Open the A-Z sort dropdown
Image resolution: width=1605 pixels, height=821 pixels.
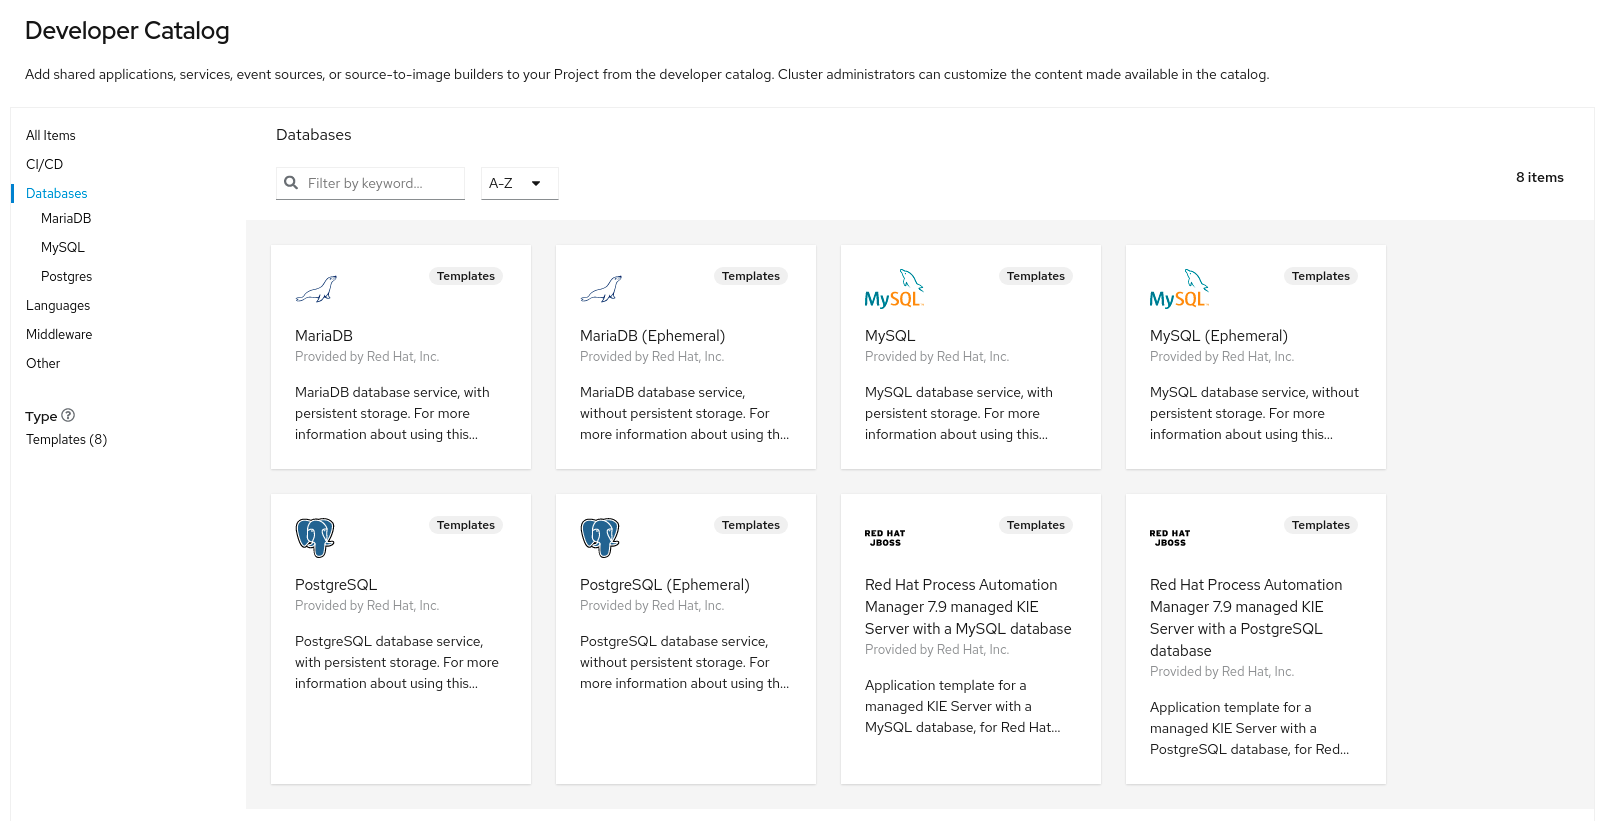click(x=520, y=183)
